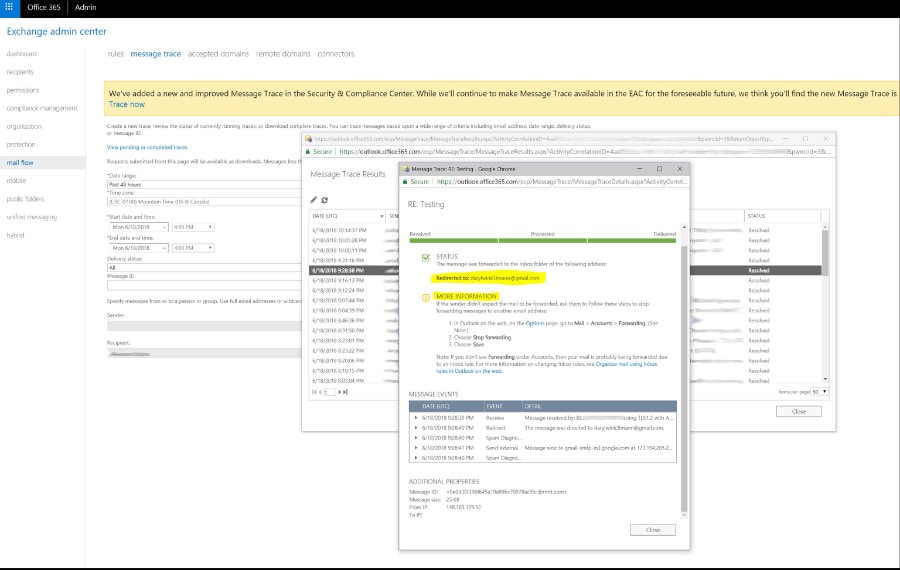Click Close in the Message Trace Results window

tap(798, 412)
